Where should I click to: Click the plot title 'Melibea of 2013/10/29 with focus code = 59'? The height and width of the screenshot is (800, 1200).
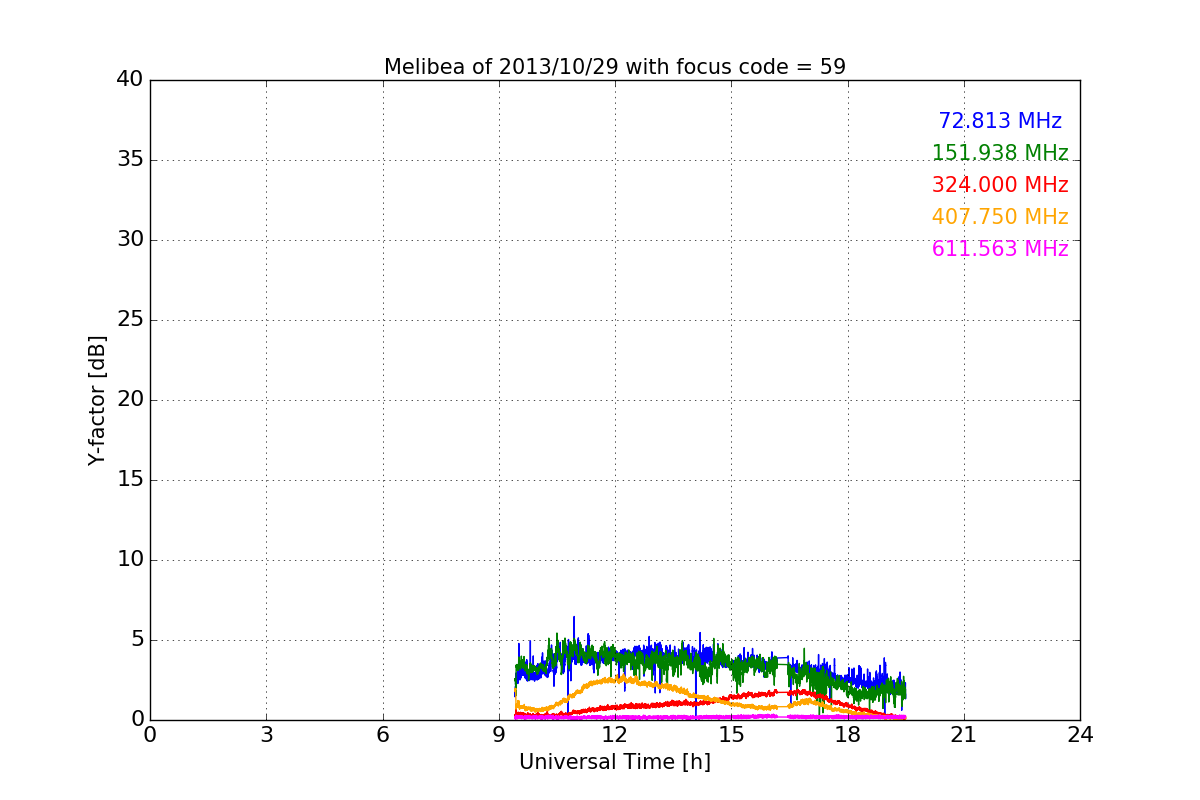coord(615,67)
